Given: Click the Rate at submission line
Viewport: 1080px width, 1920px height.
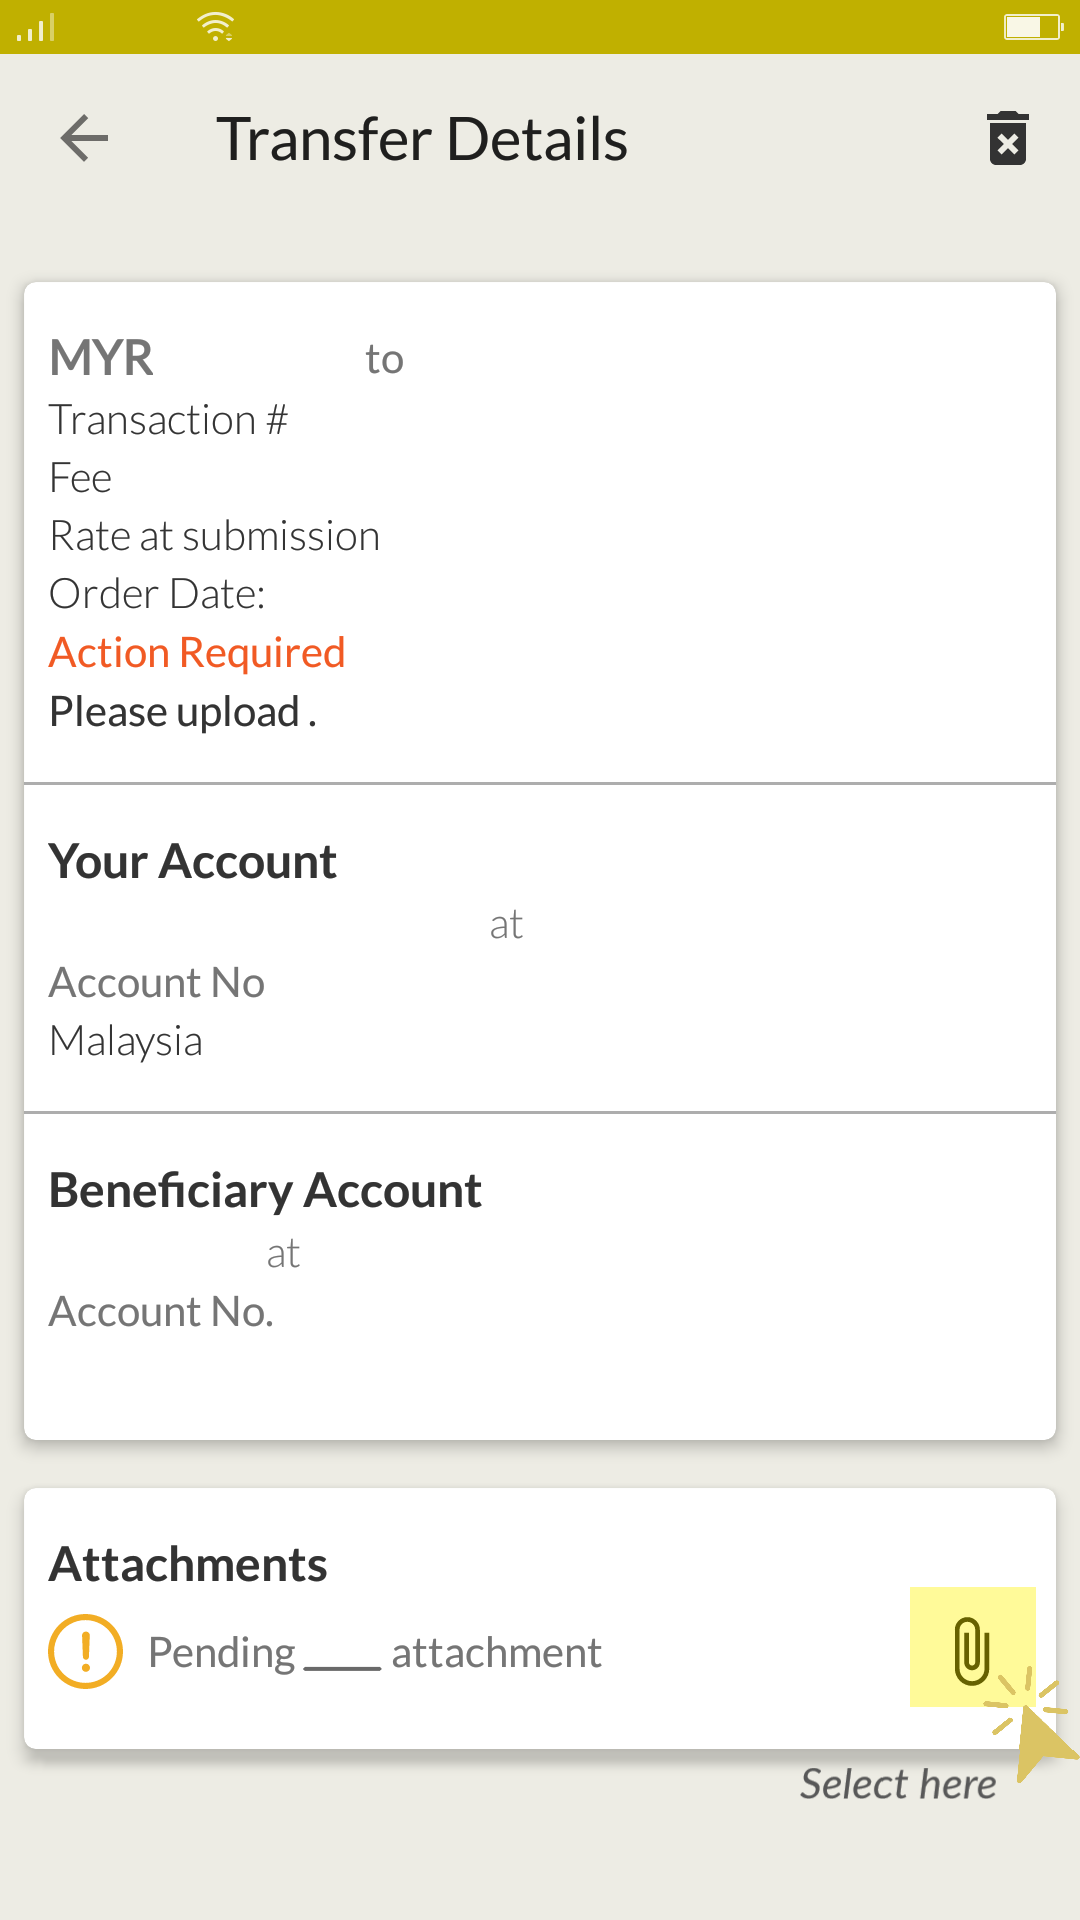Looking at the screenshot, I should (215, 536).
